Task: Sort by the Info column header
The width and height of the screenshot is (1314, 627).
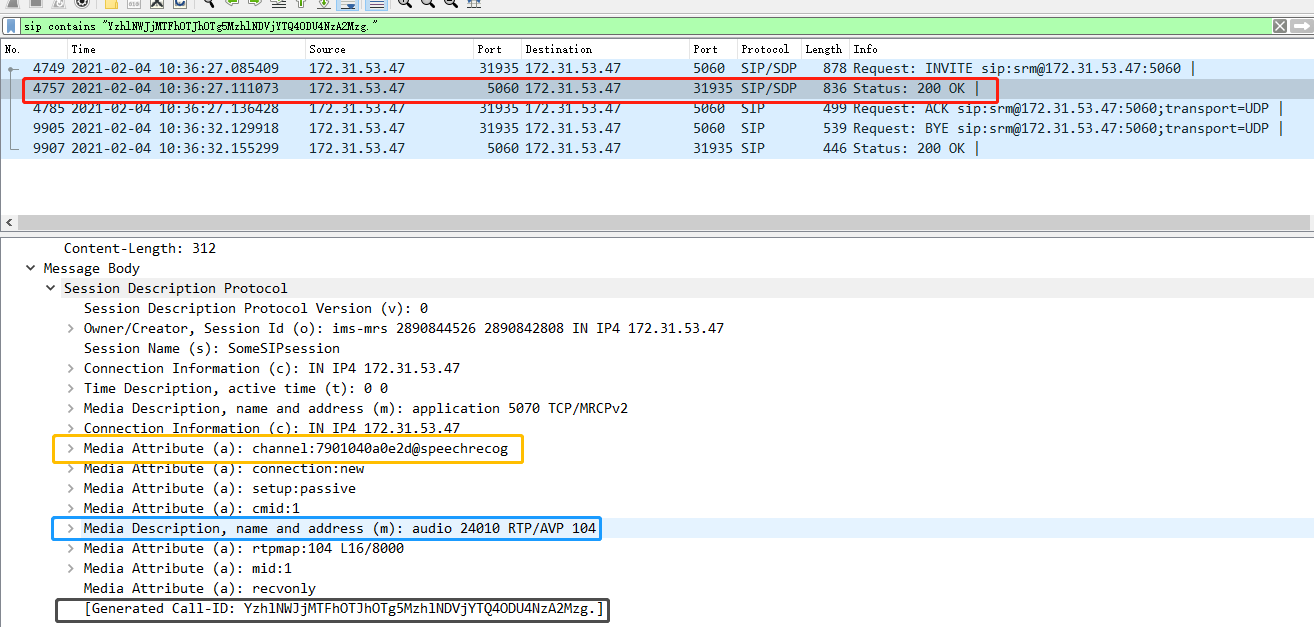Action: coord(1081,49)
